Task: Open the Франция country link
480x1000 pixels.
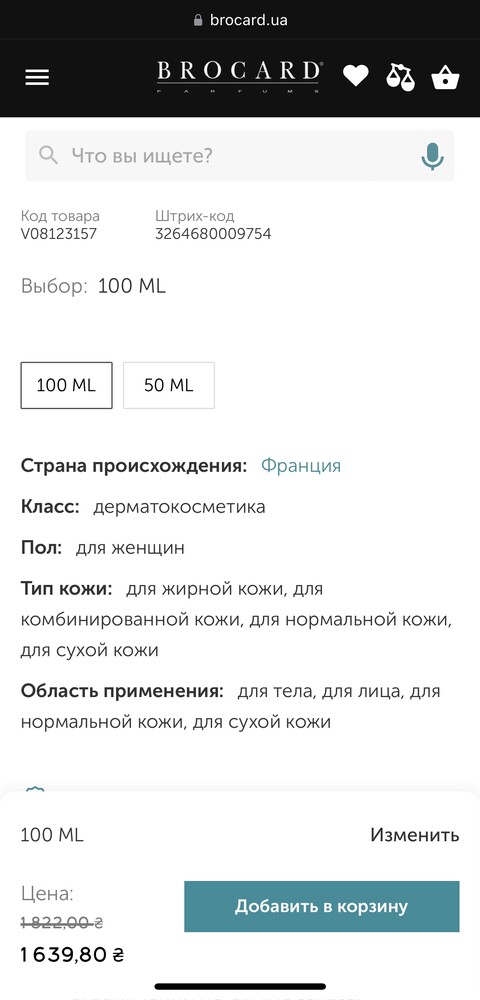Action: [301, 466]
